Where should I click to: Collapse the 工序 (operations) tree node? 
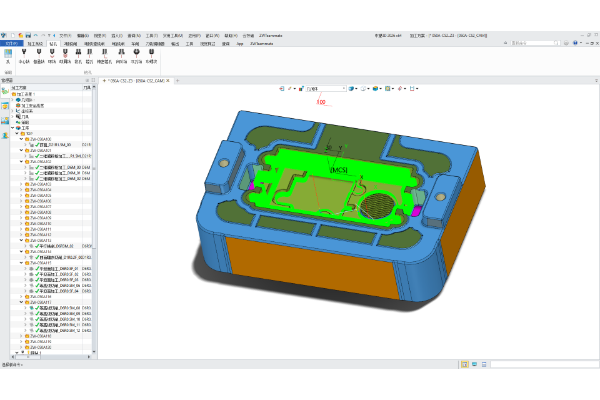pyautogui.click(x=12, y=128)
